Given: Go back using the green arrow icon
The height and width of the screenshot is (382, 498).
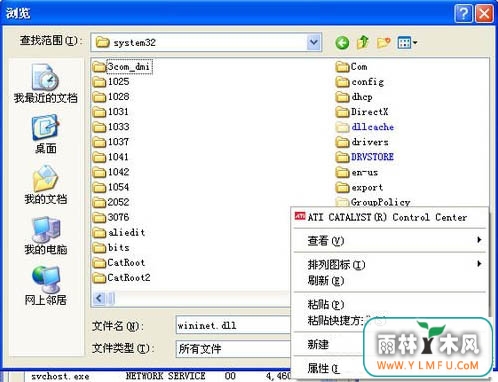Looking at the screenshot, I should 342,43.
